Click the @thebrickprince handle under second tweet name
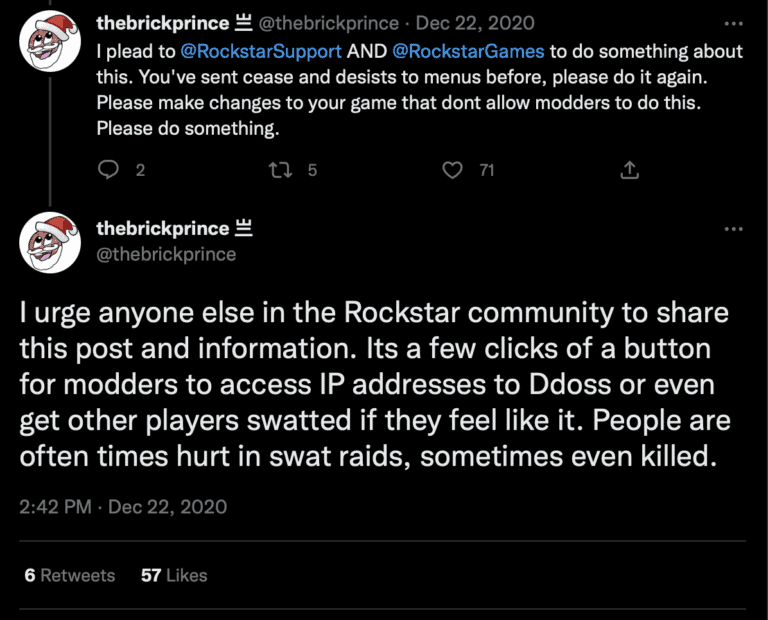Screen dimensions: 768x620 (166, 254)
